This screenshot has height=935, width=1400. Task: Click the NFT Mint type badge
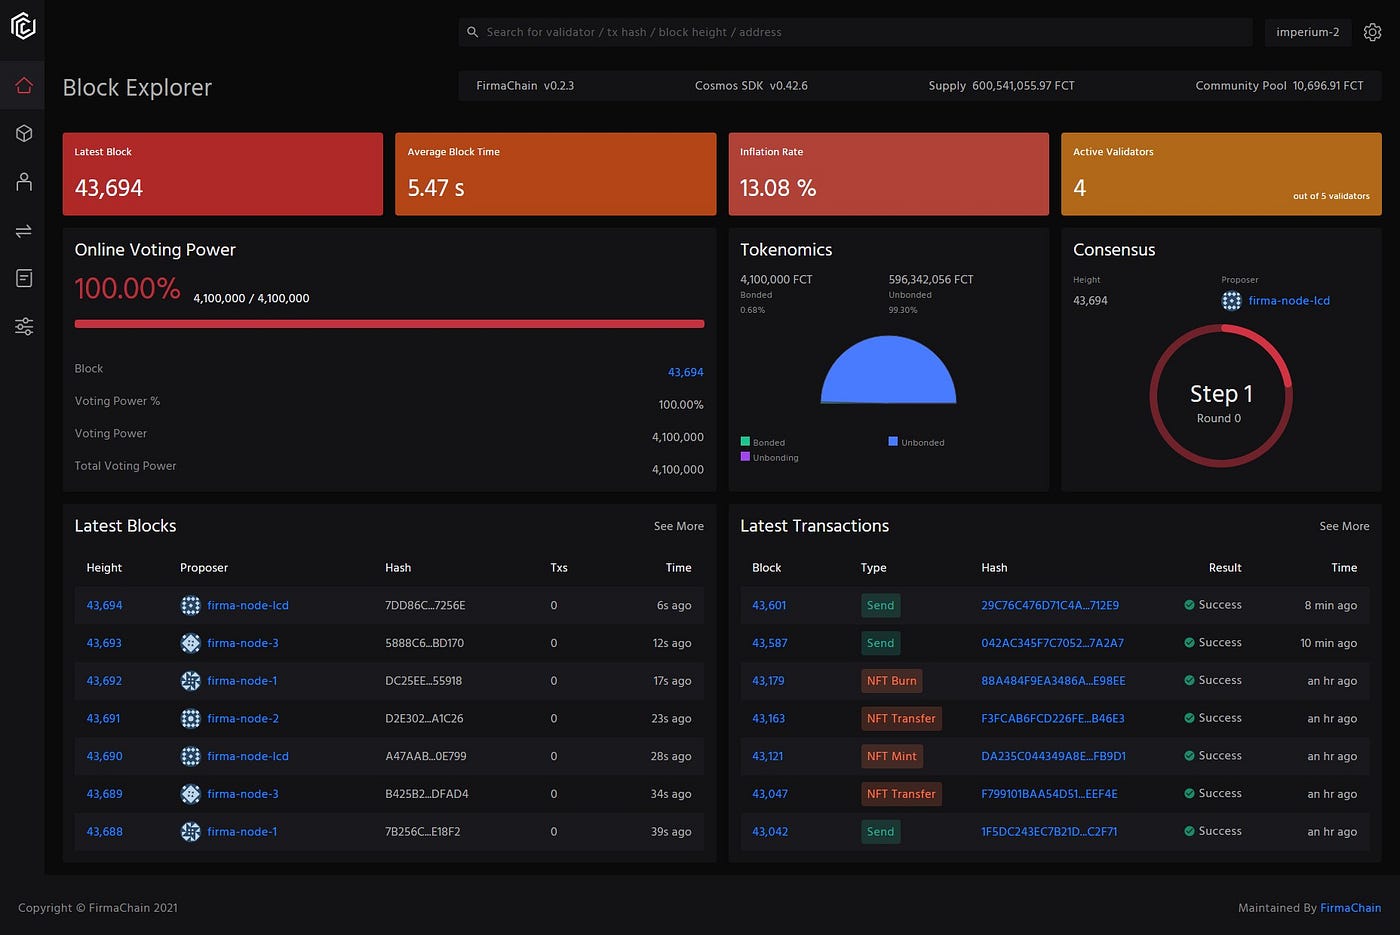tap(891, 756)
